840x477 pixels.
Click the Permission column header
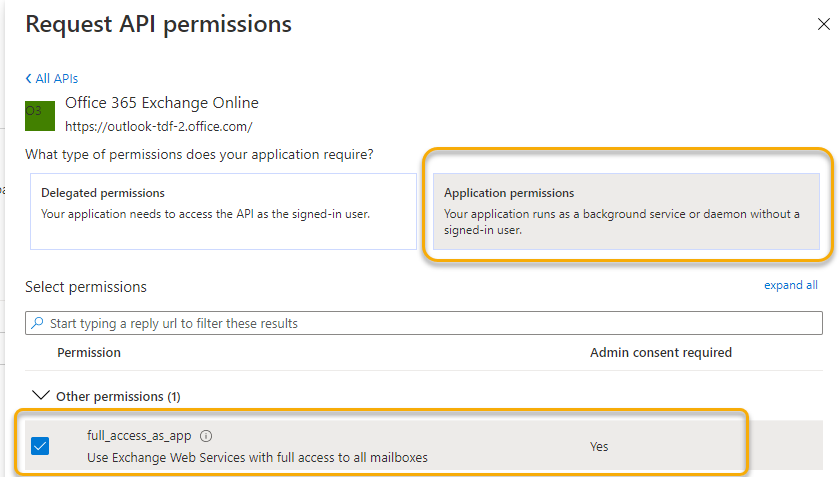click(x=89, y=353)
